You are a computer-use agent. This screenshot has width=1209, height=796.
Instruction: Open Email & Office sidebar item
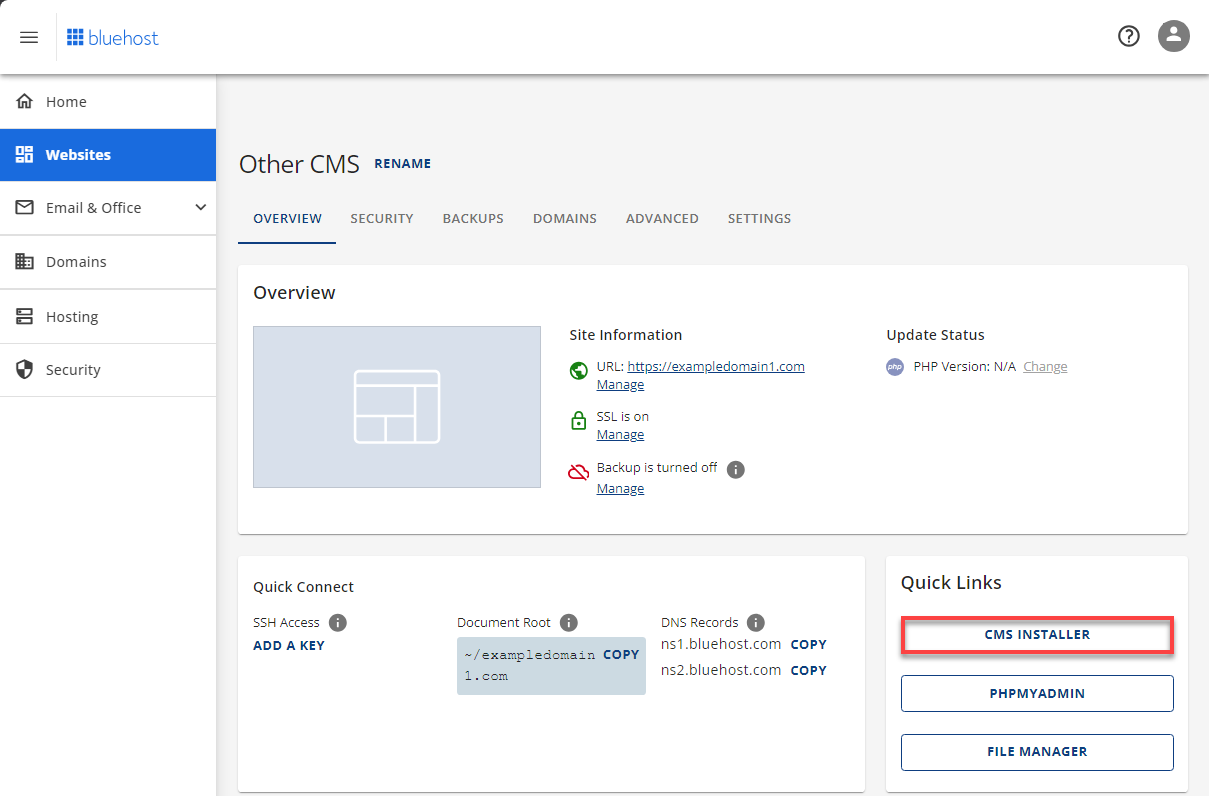[108, 207]
